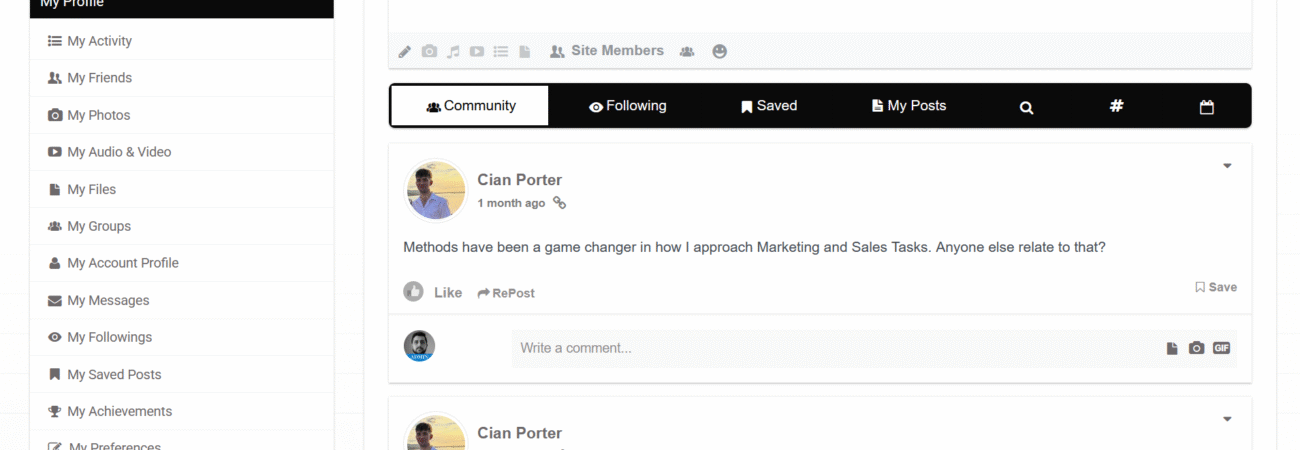The height and width of the screenshot is (450, 1300).
Task: Click the emoji smiley icon
Action: pos(719,51)
